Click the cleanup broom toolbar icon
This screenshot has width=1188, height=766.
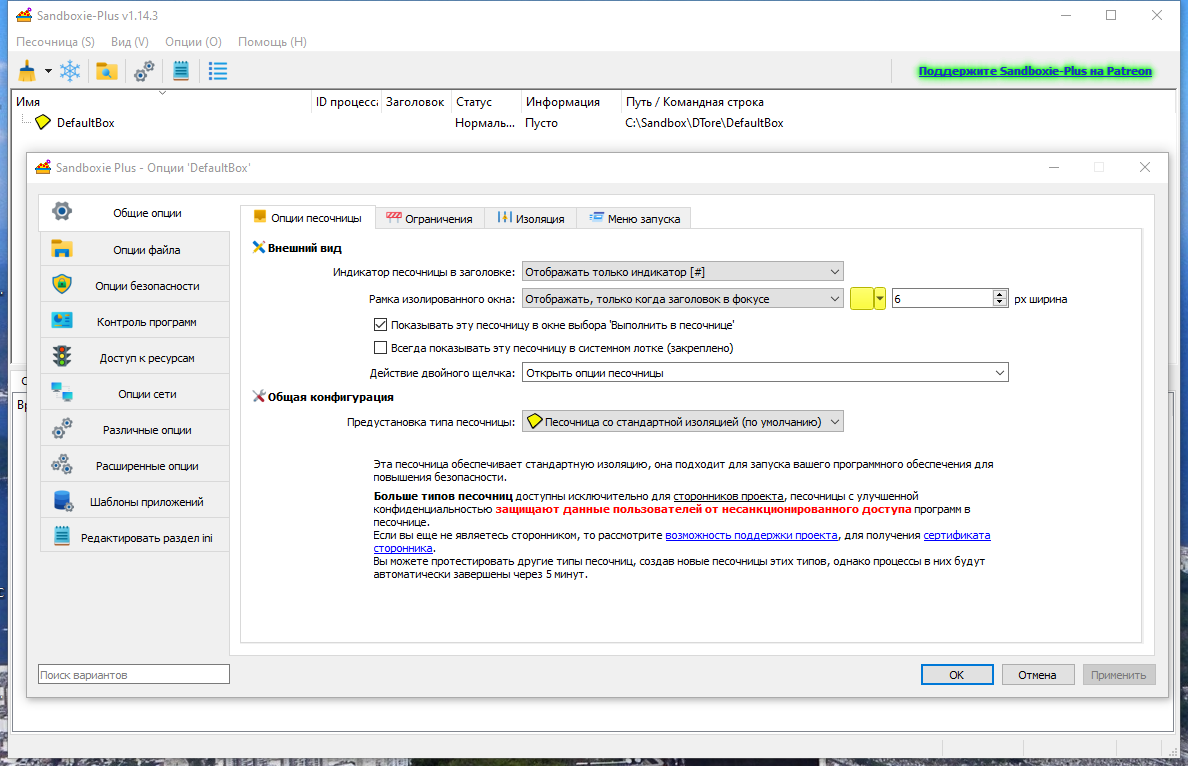point(27,71)
